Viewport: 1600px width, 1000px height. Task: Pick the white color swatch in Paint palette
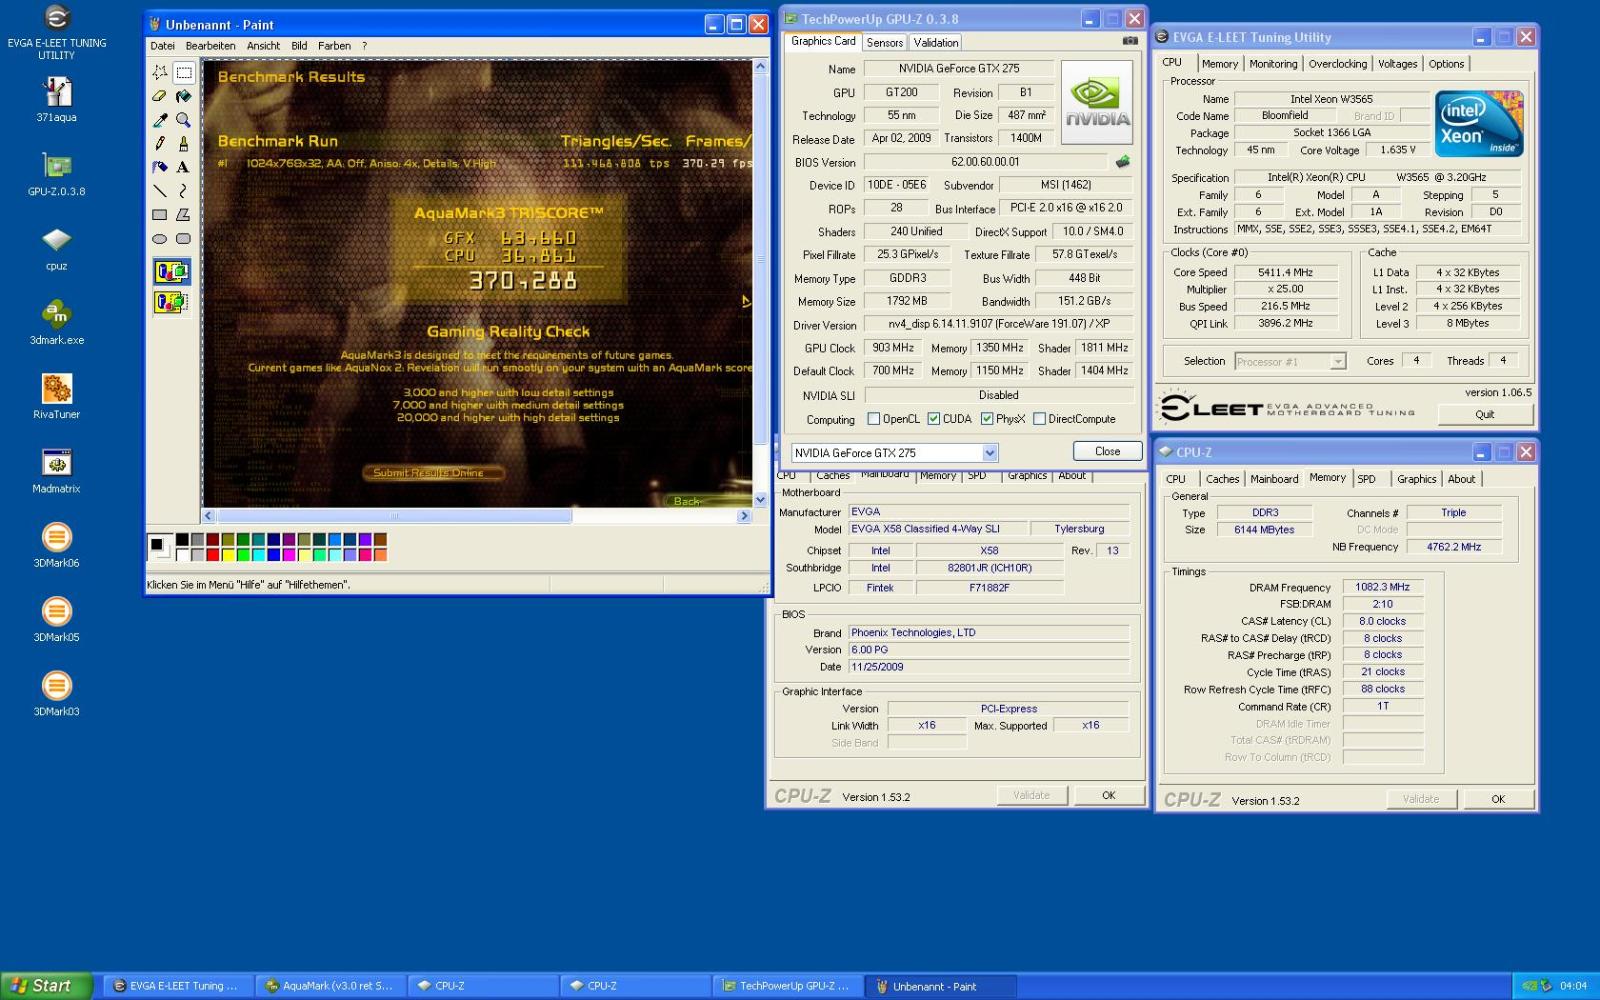click(x=182, y=555)
